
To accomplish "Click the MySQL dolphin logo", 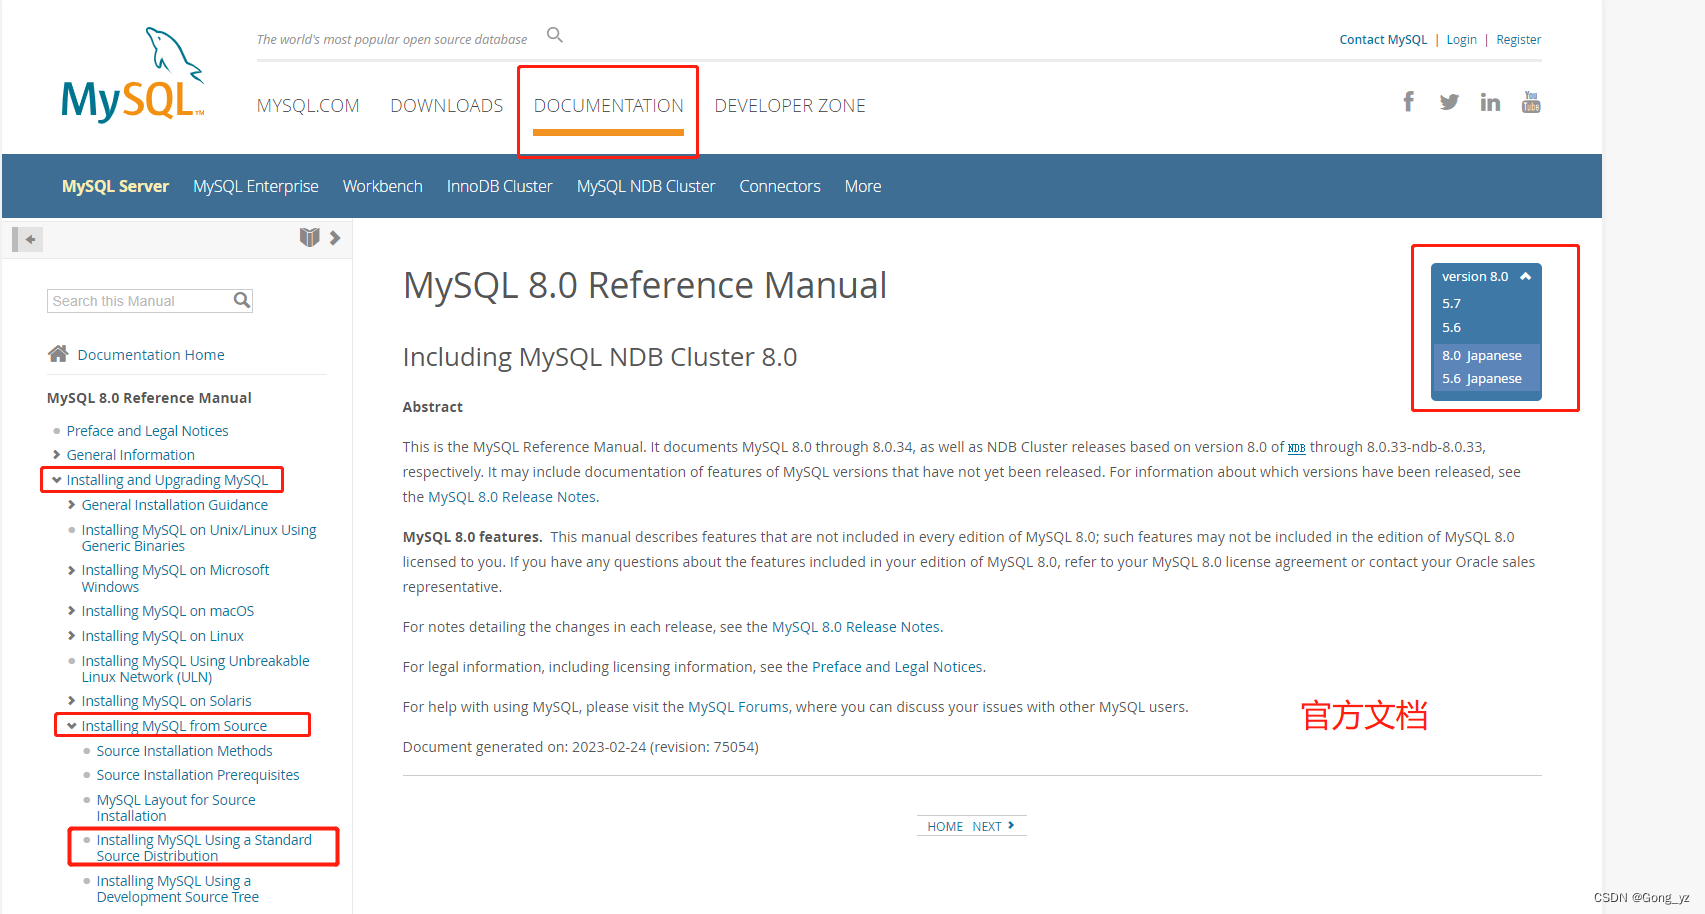I will point(132,75).
